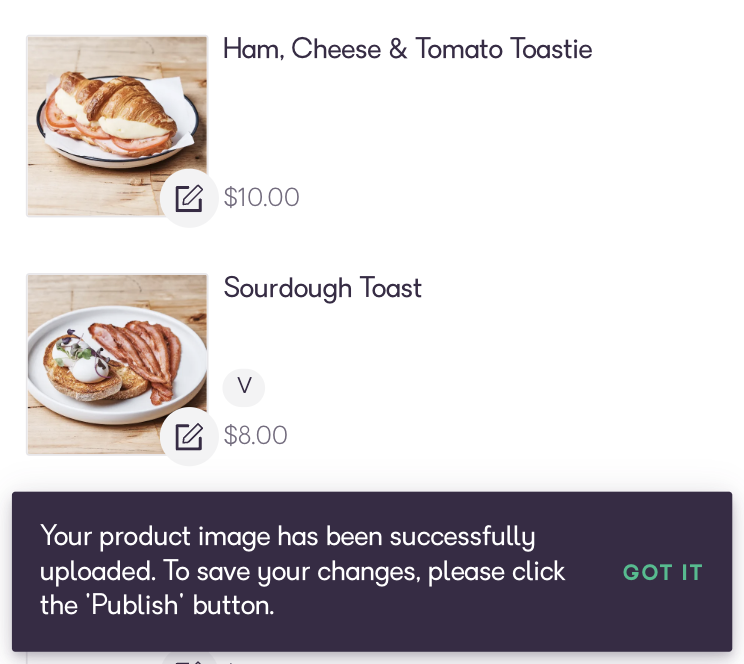Viewport: 744px width, 664px height.
Task: Click the partially hidden edit icon below the notification
Action: click(189, 658)
